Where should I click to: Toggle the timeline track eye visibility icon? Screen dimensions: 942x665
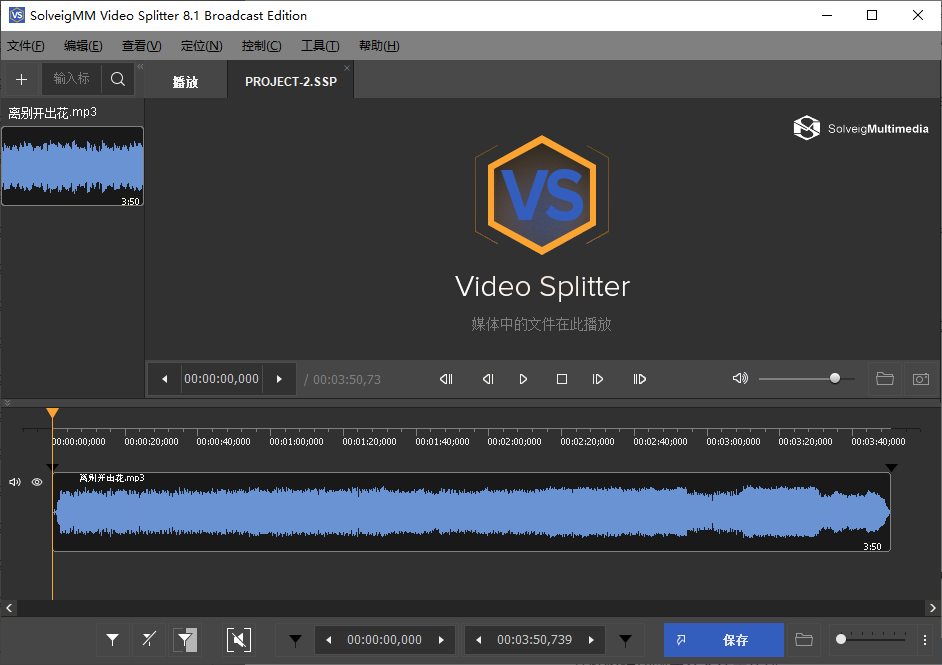point(37,482)
